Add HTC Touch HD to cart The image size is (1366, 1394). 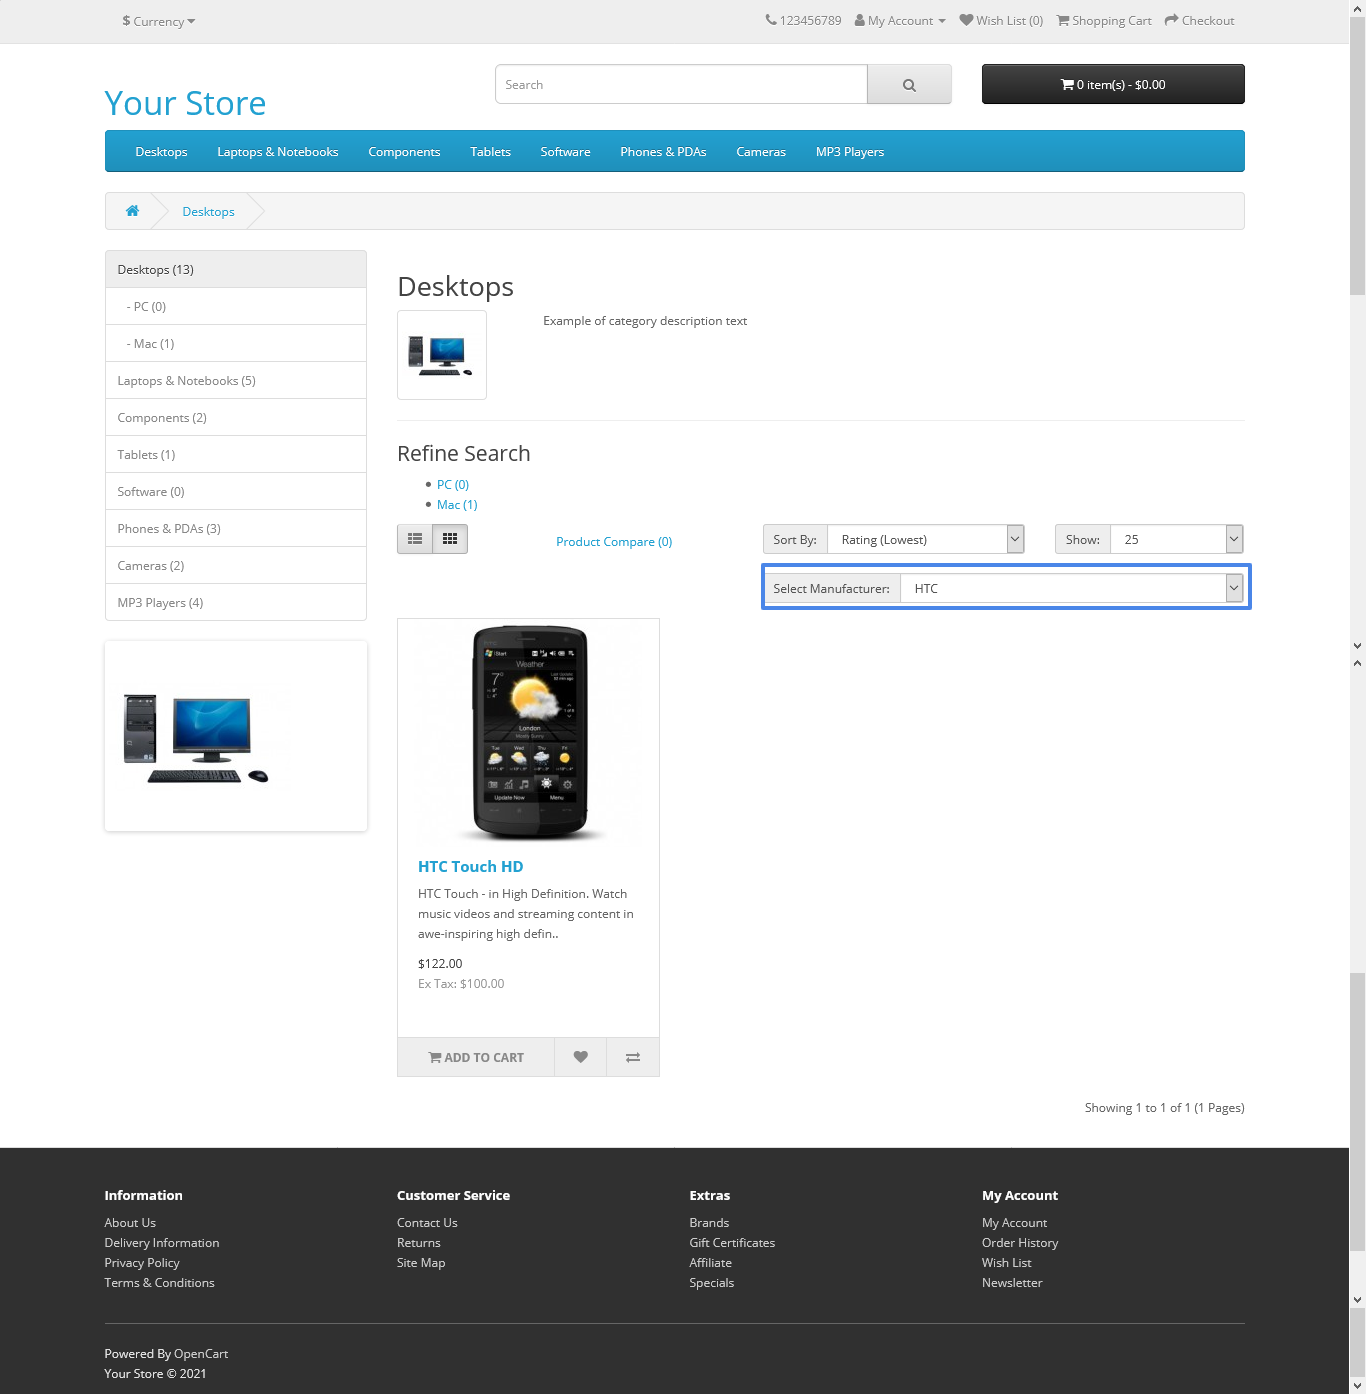[x=476, y=1057]
